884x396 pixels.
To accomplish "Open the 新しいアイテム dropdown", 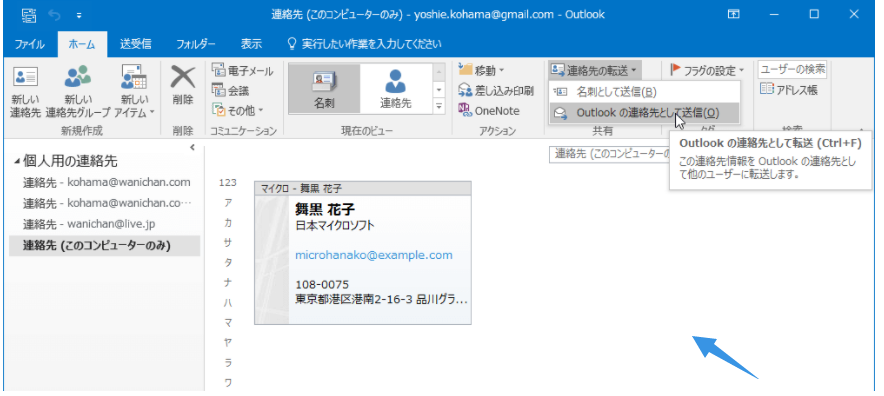I will point(134,90).
